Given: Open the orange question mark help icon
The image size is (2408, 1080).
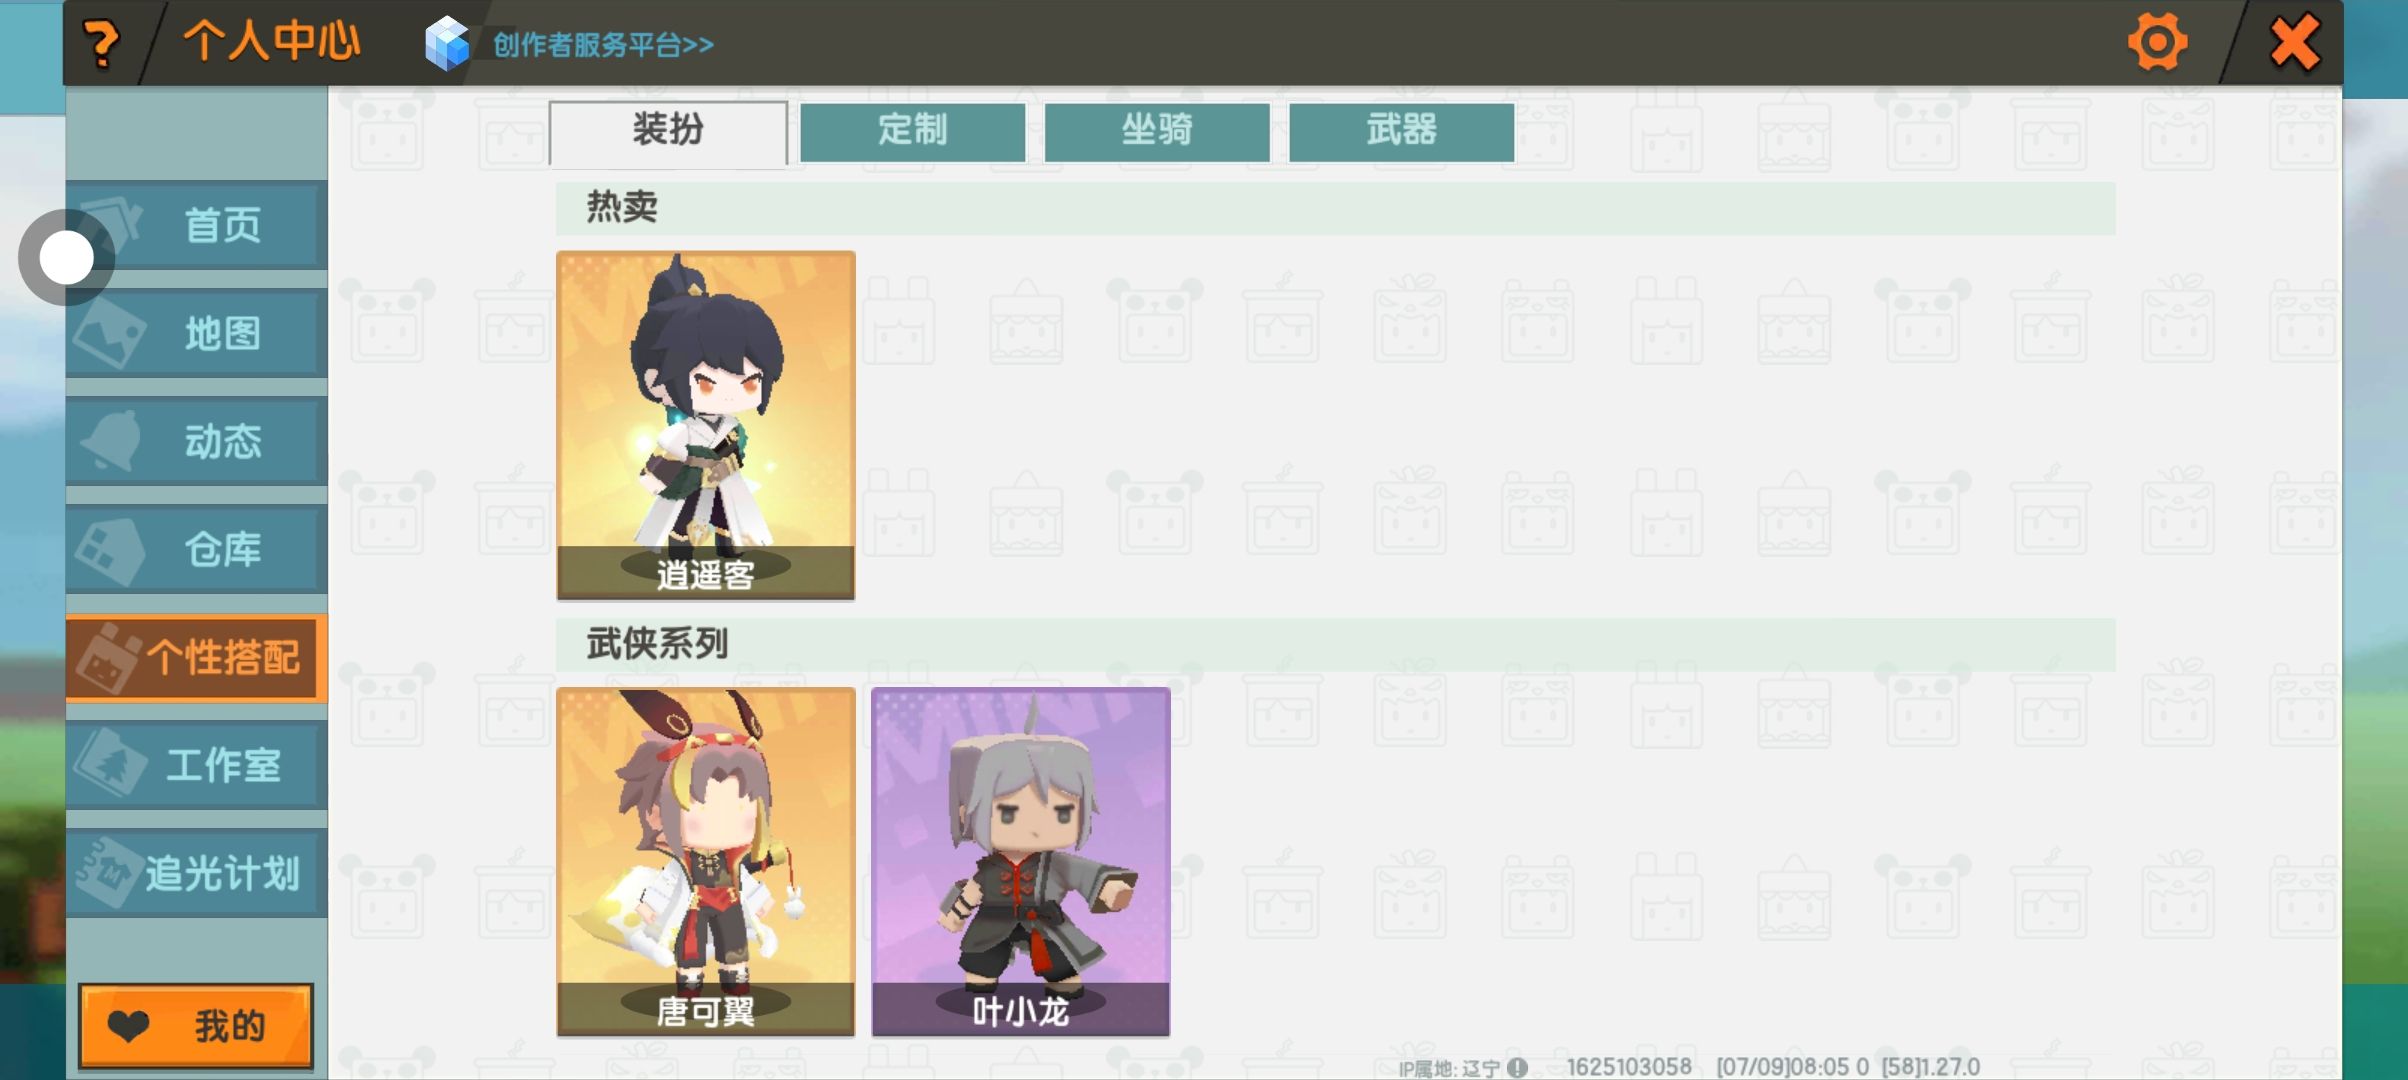Looking at the screenshot, I should pos(101,44).
